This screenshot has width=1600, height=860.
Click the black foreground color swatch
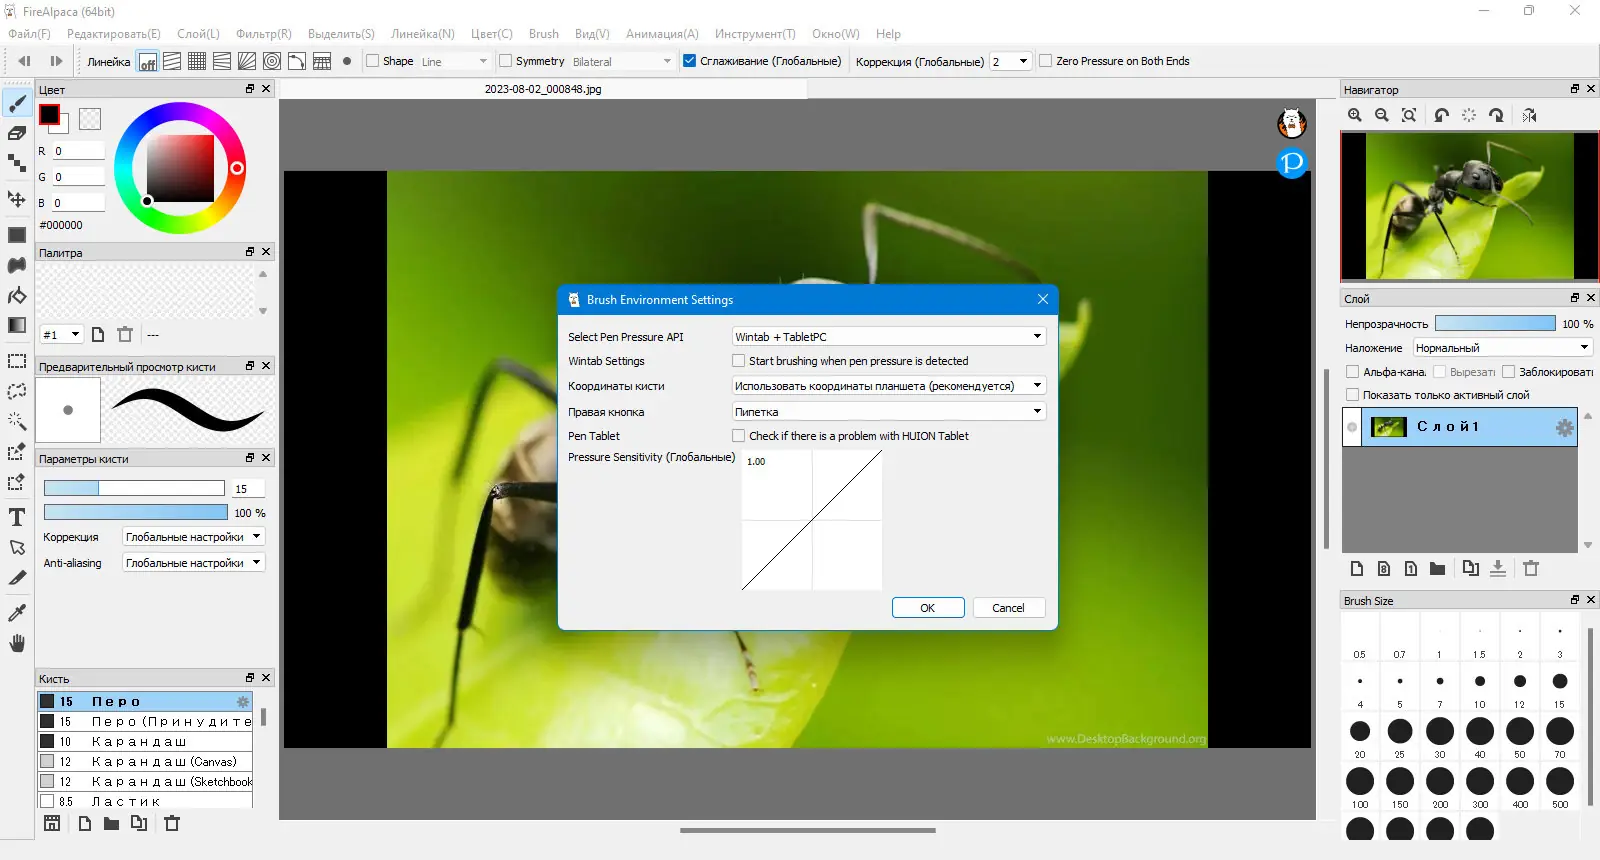[49, 115]
